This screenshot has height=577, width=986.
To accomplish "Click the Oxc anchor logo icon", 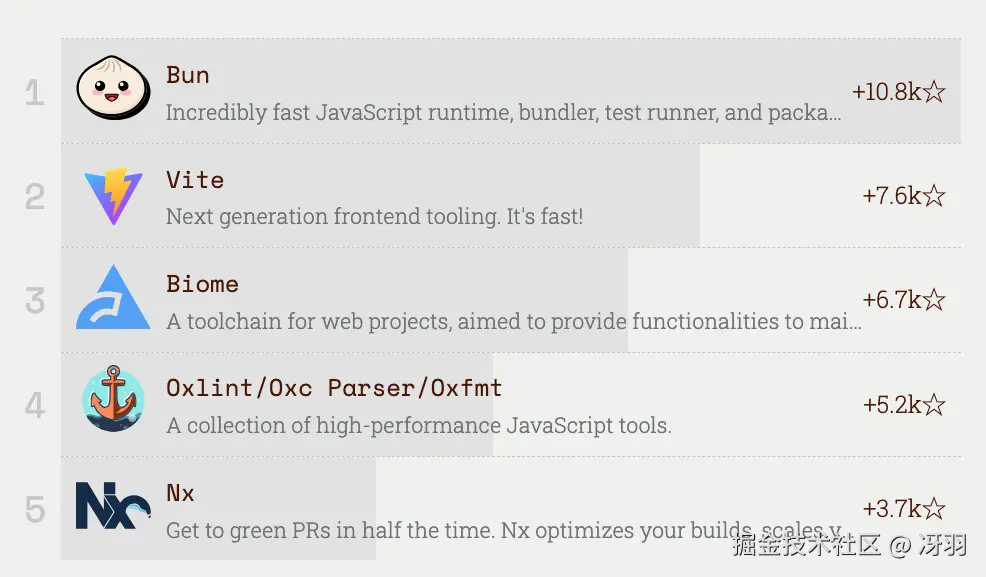I will pos(113,399).
